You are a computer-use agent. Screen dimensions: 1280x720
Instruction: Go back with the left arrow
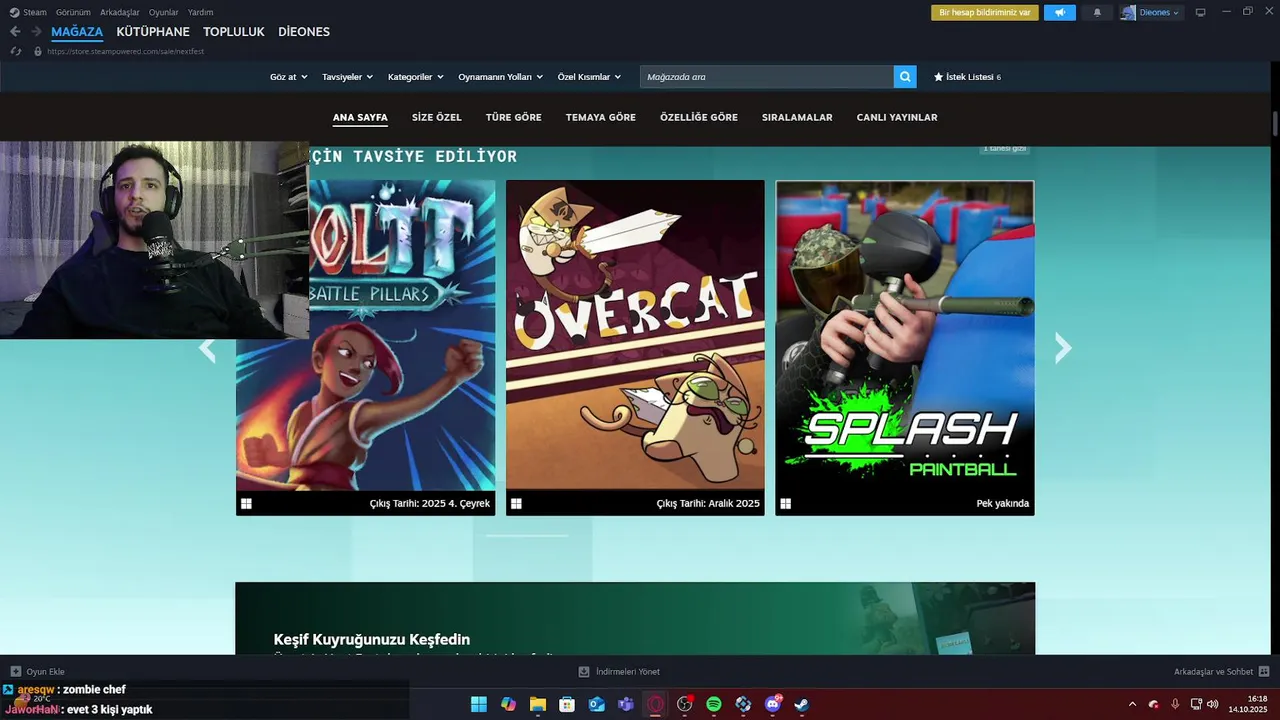pos(15,31)
